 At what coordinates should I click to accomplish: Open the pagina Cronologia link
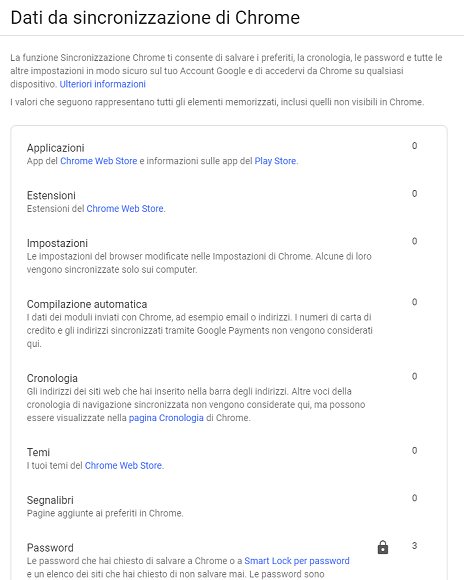click(166, 418)
